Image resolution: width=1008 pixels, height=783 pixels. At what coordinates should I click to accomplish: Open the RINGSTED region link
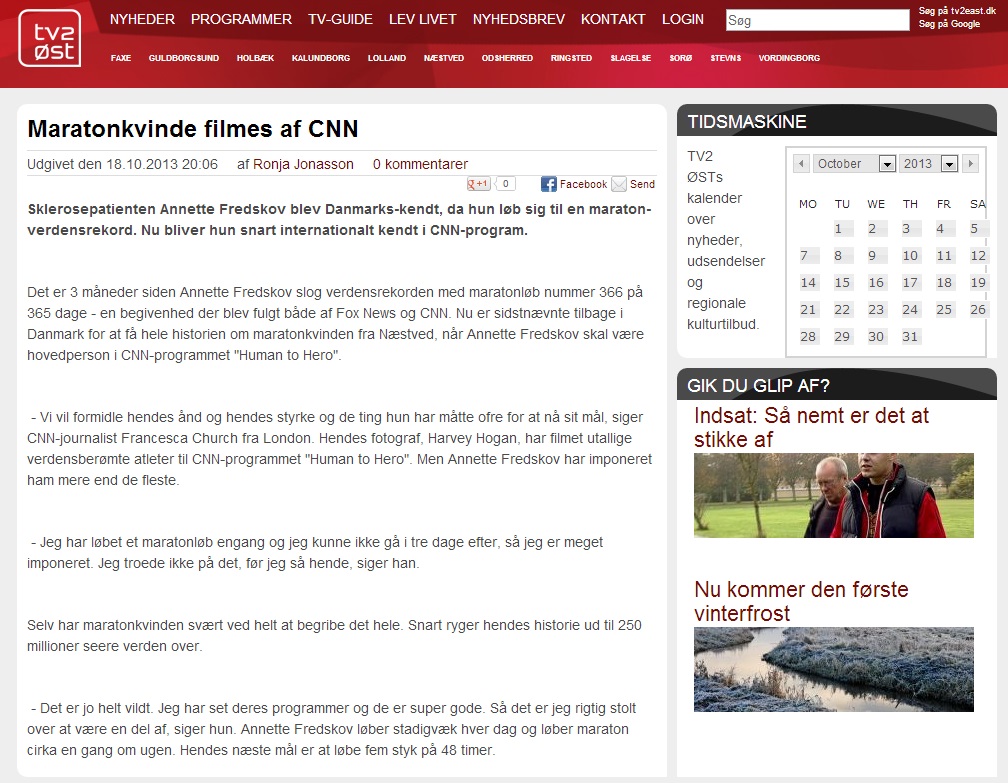pyautogui.click(x=571, y=58)
